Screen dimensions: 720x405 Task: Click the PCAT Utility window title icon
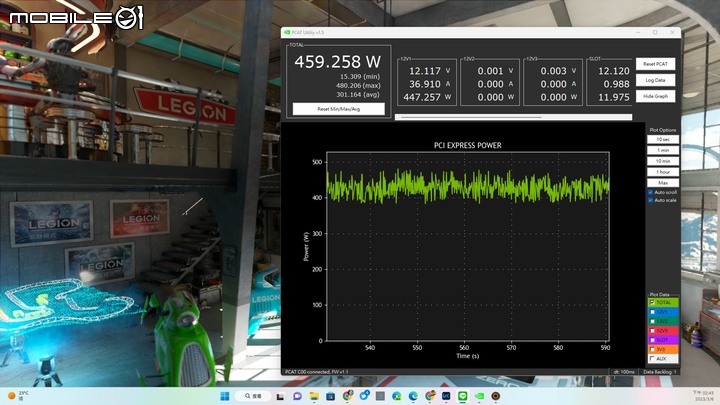click(x=287, y=33)
